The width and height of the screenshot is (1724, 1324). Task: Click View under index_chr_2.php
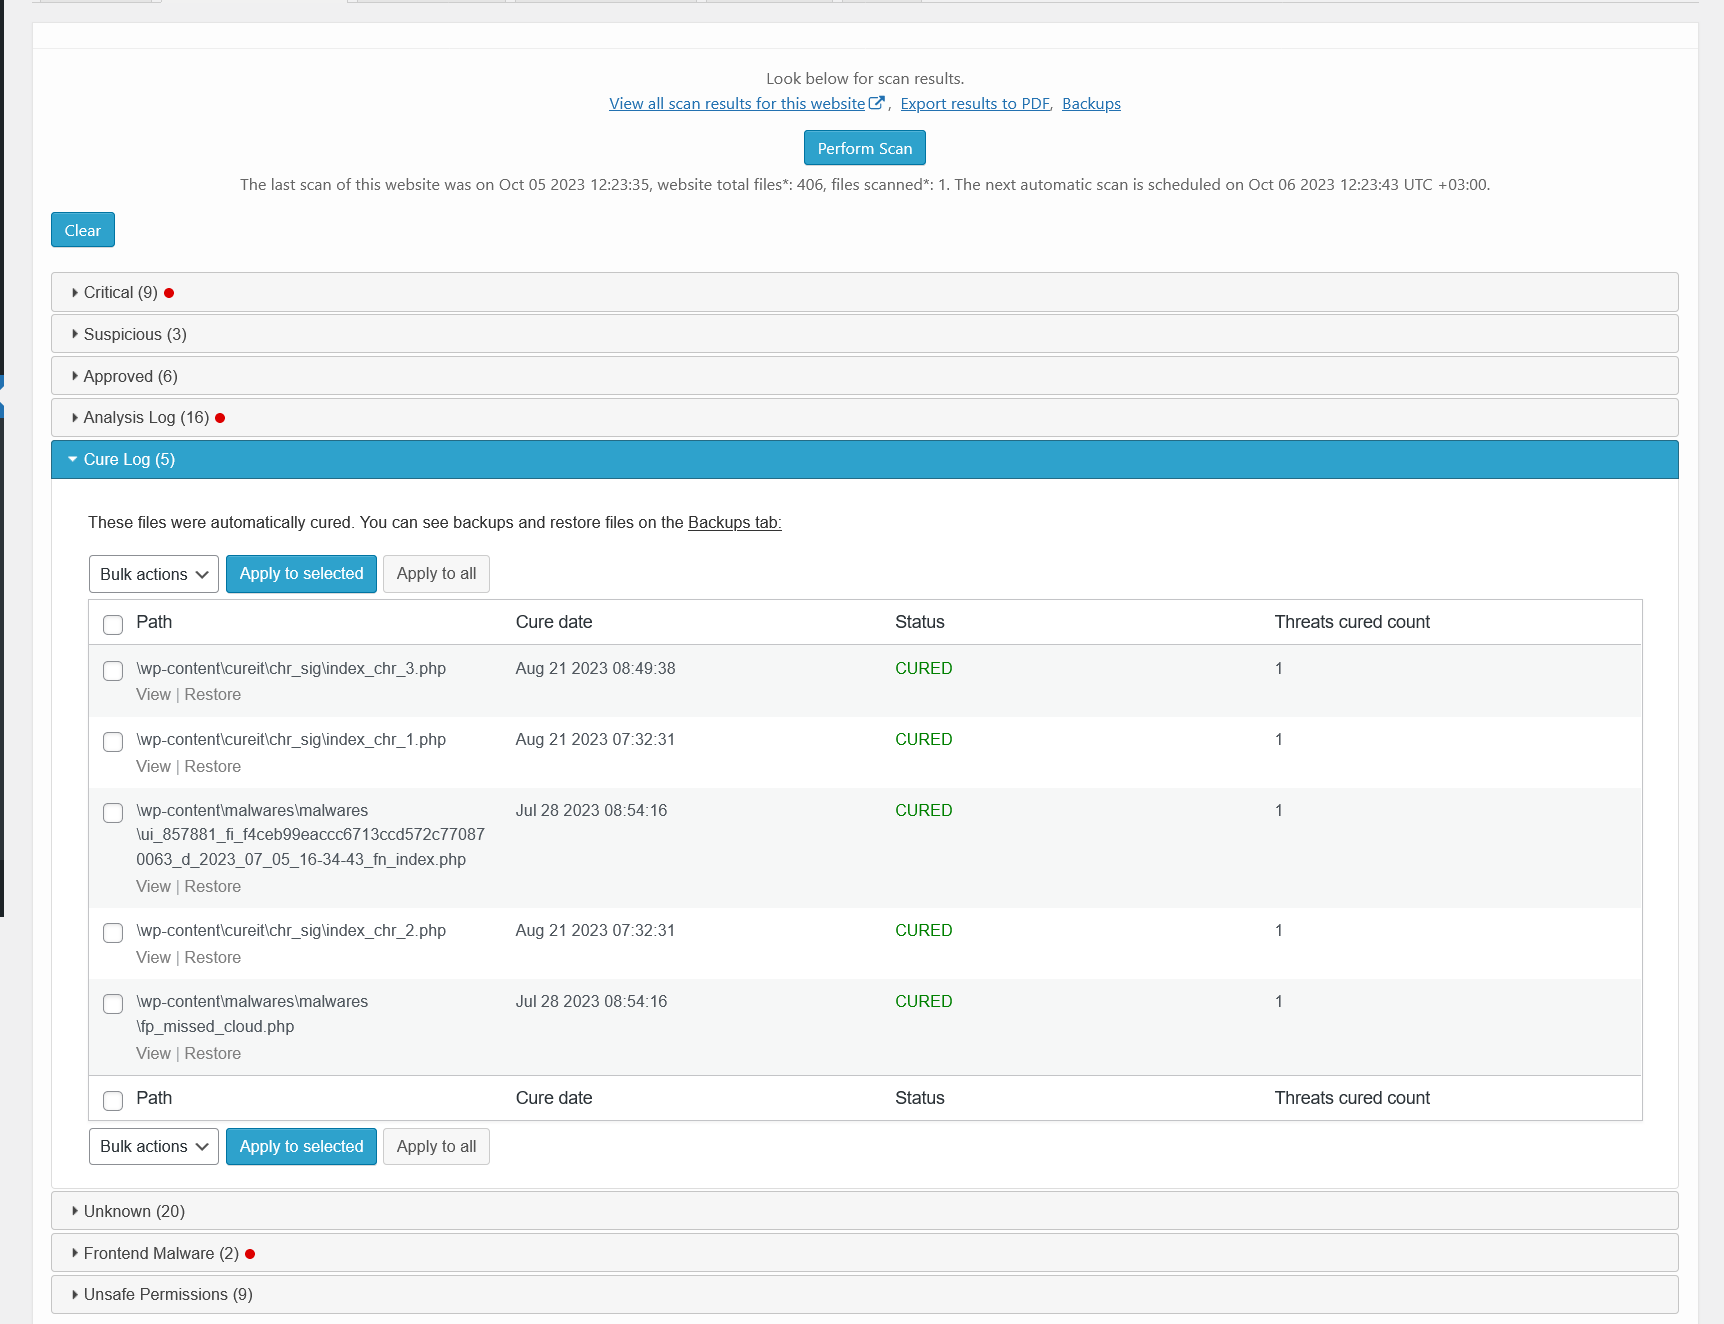coord(153,957)
